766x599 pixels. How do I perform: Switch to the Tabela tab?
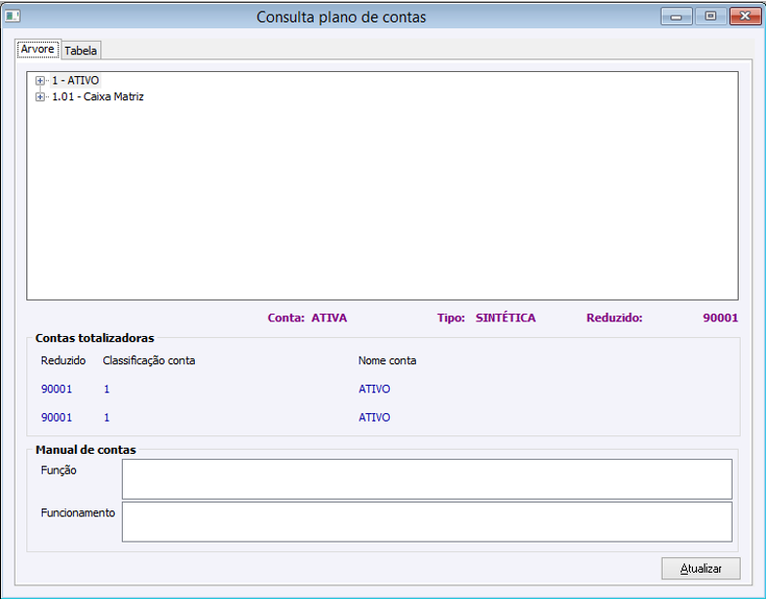(x=81, y=50)
